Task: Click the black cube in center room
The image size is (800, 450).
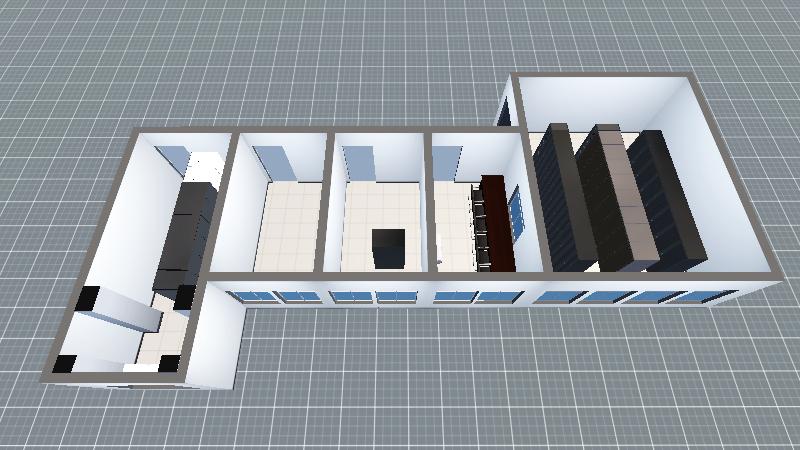Action: pyautogui.click(x=387, y=247)
